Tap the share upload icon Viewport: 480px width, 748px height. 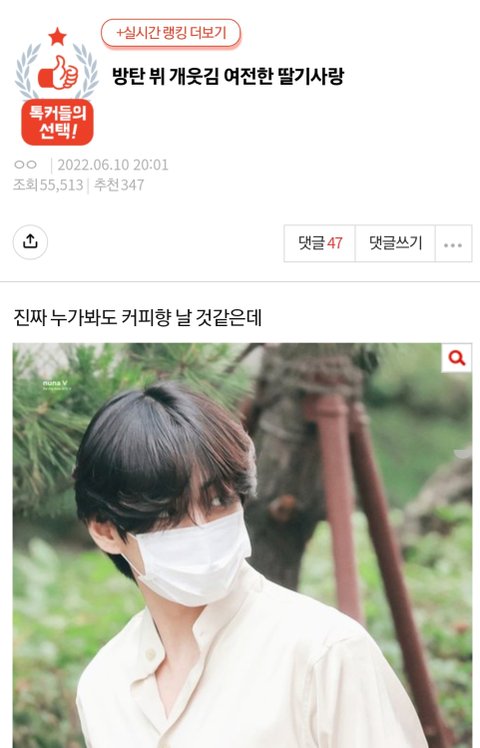click(x=30, y=242)
